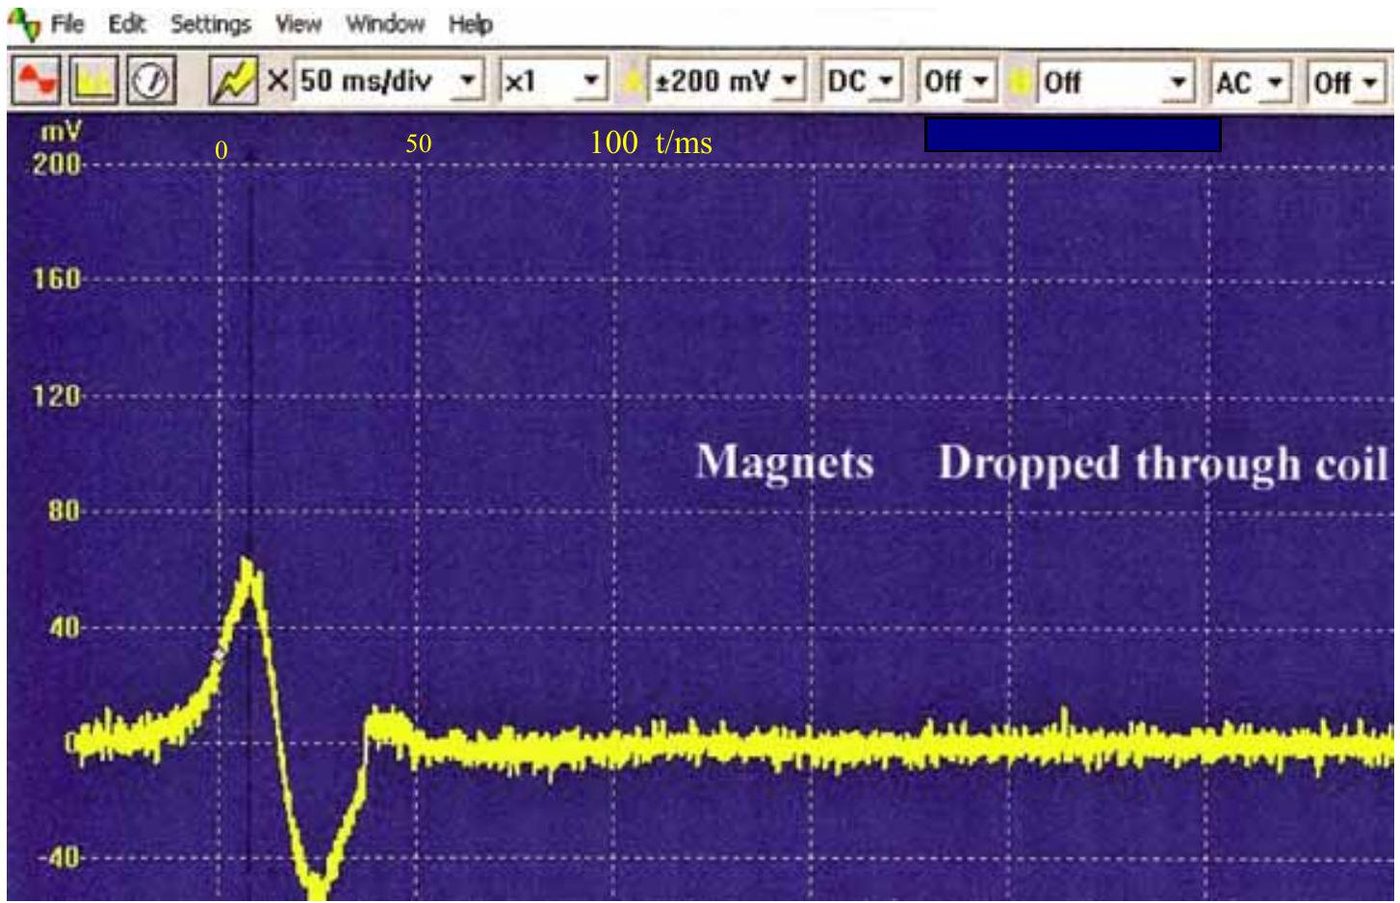Open the View menu
Screen dimensions: 1400x903
click(298, 23)
